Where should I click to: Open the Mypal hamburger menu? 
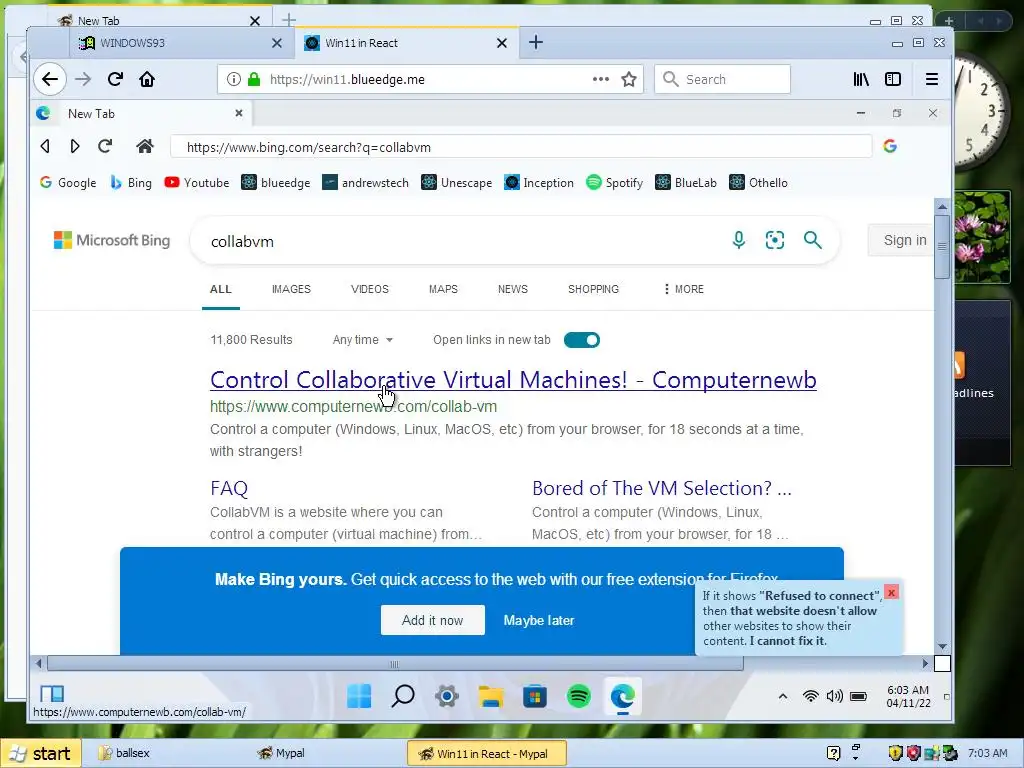pyautogui.click(x=932, y=79)
